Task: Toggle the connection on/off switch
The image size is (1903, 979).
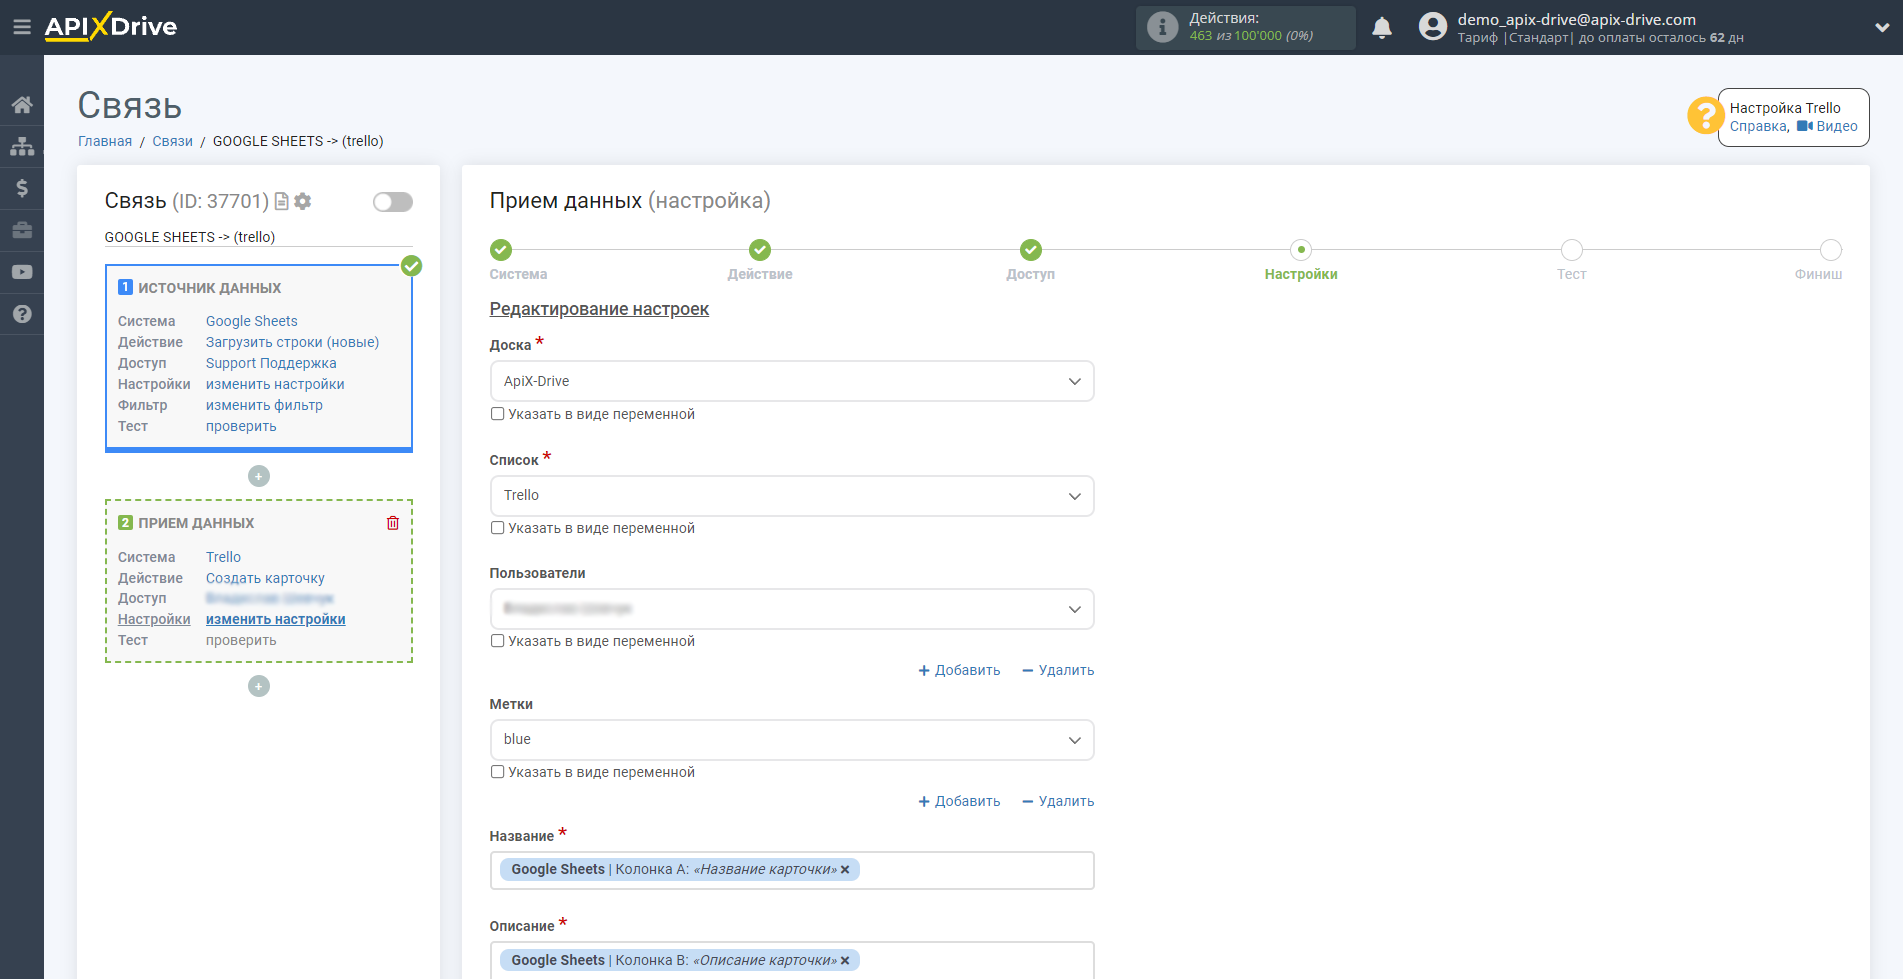Action: (393, 202)
